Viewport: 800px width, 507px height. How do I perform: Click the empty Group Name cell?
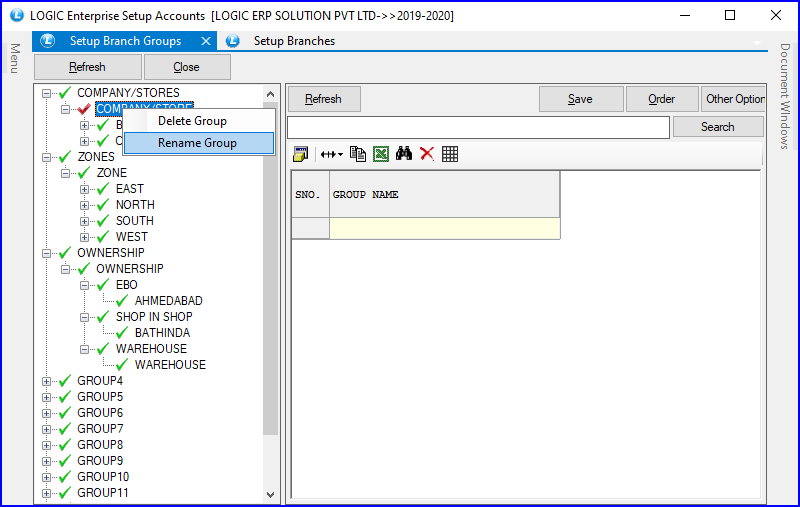[x=444, y=228]
